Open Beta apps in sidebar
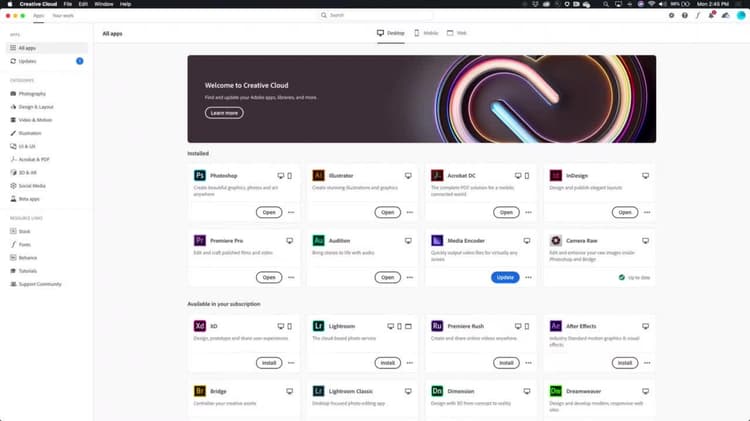This screenshot has height=421, width=750. point(25,199)
